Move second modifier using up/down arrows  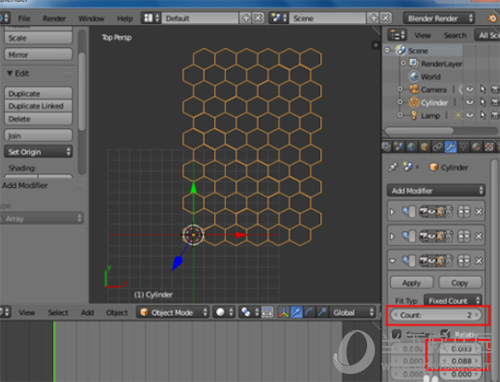[x=464, y=236]
